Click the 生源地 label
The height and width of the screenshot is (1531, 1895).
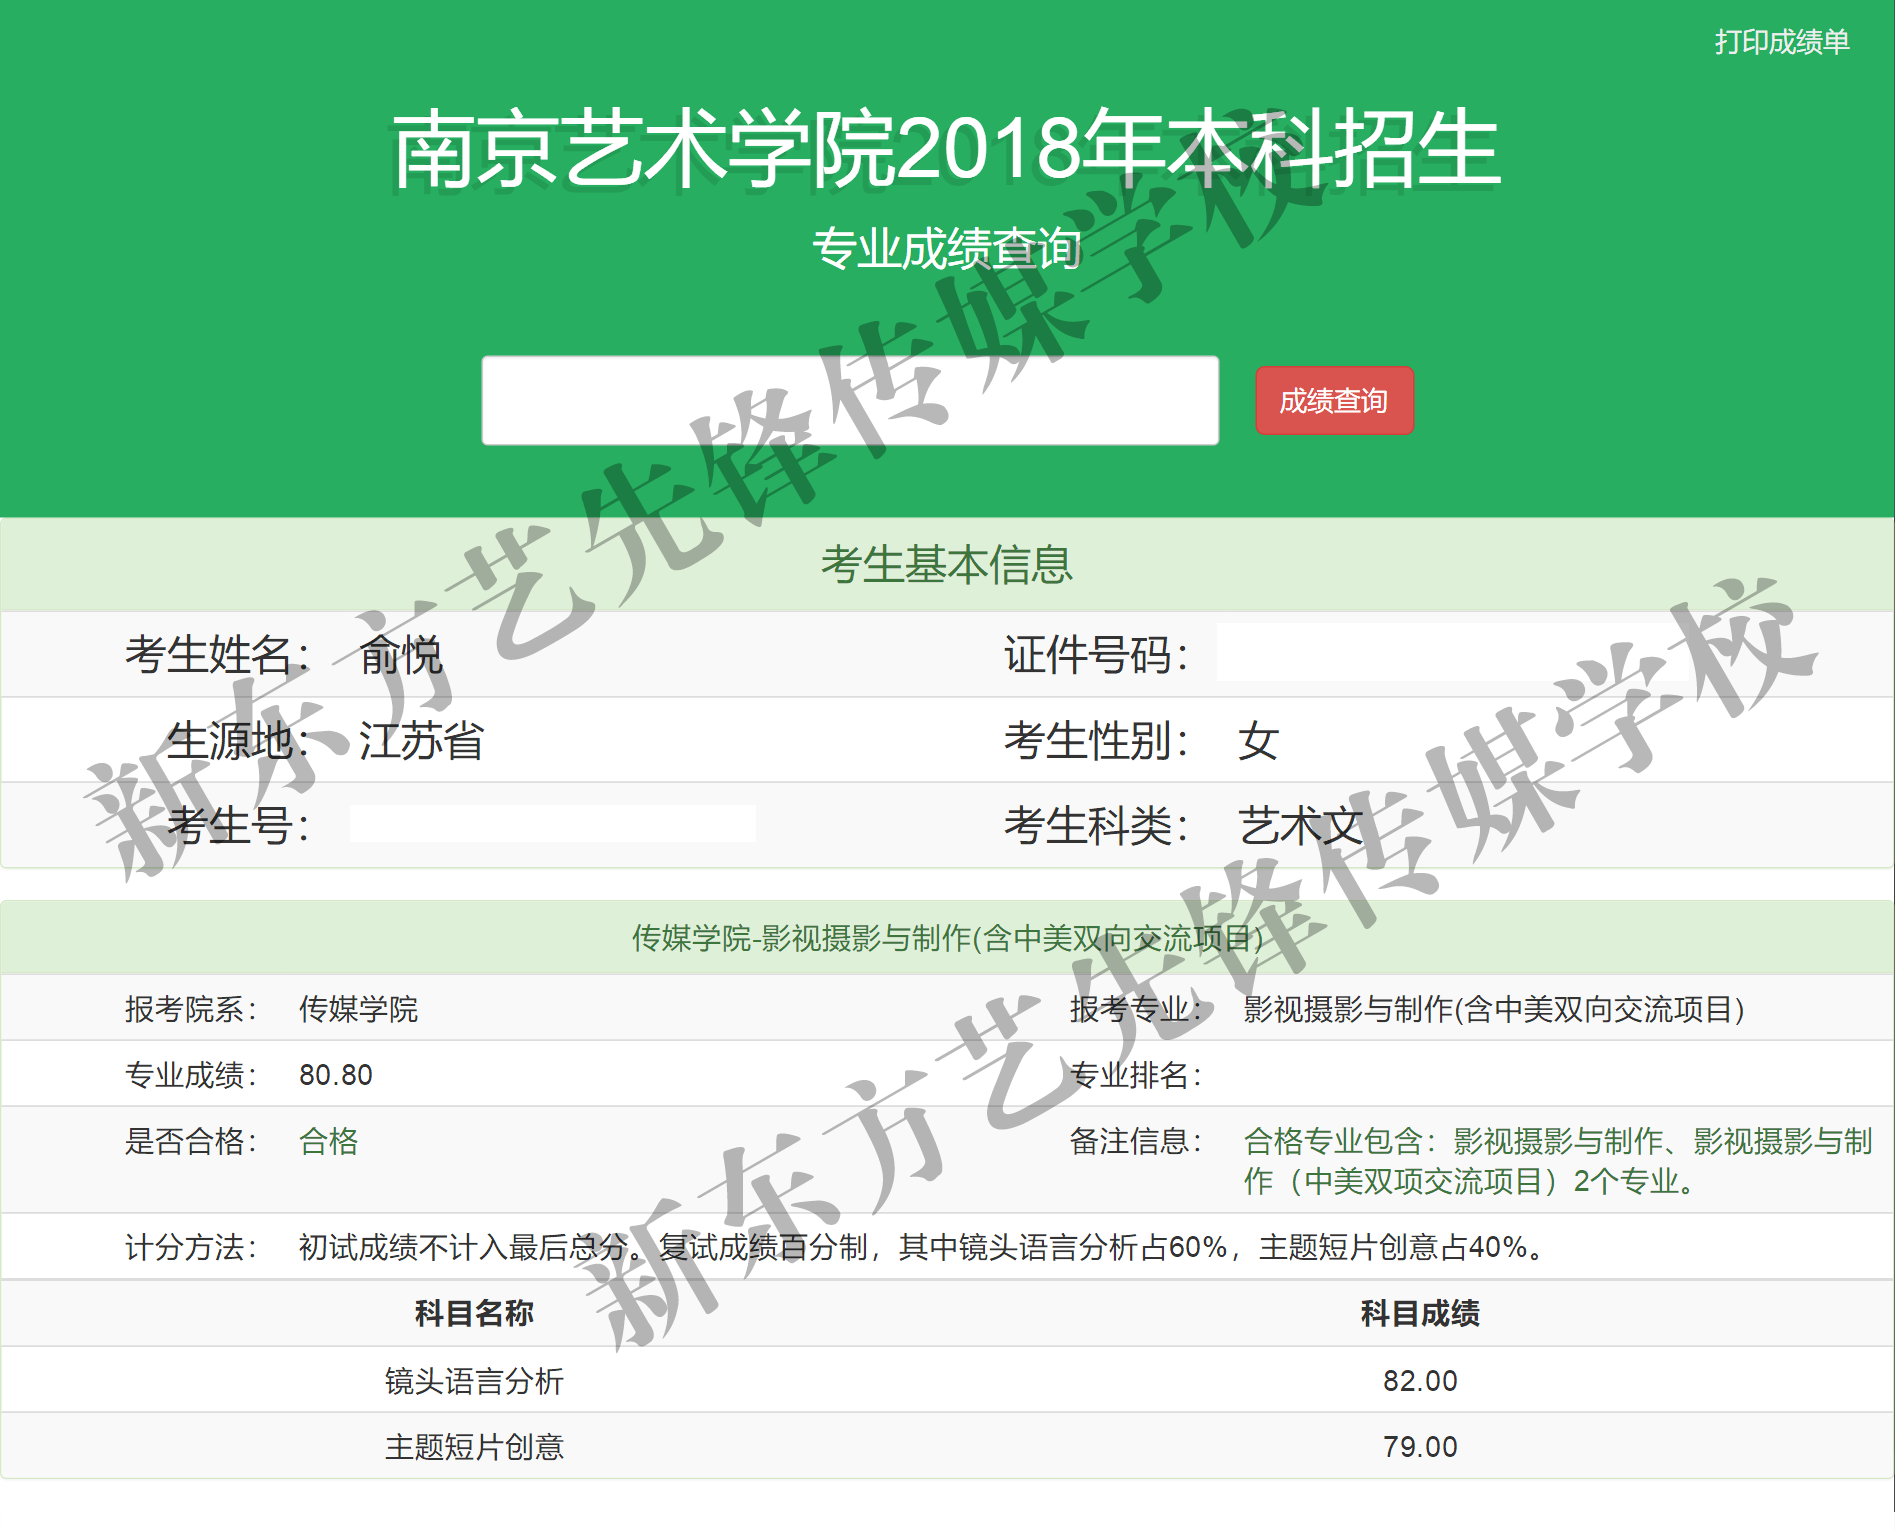pyautogui.click(x=238, y=741)
